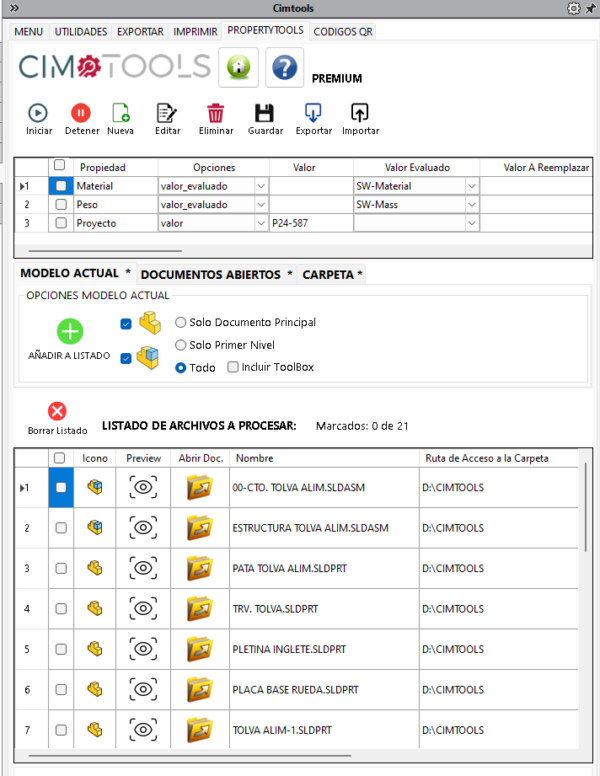Click file list vertical scrollbar
600x776 pixels.
586,507
